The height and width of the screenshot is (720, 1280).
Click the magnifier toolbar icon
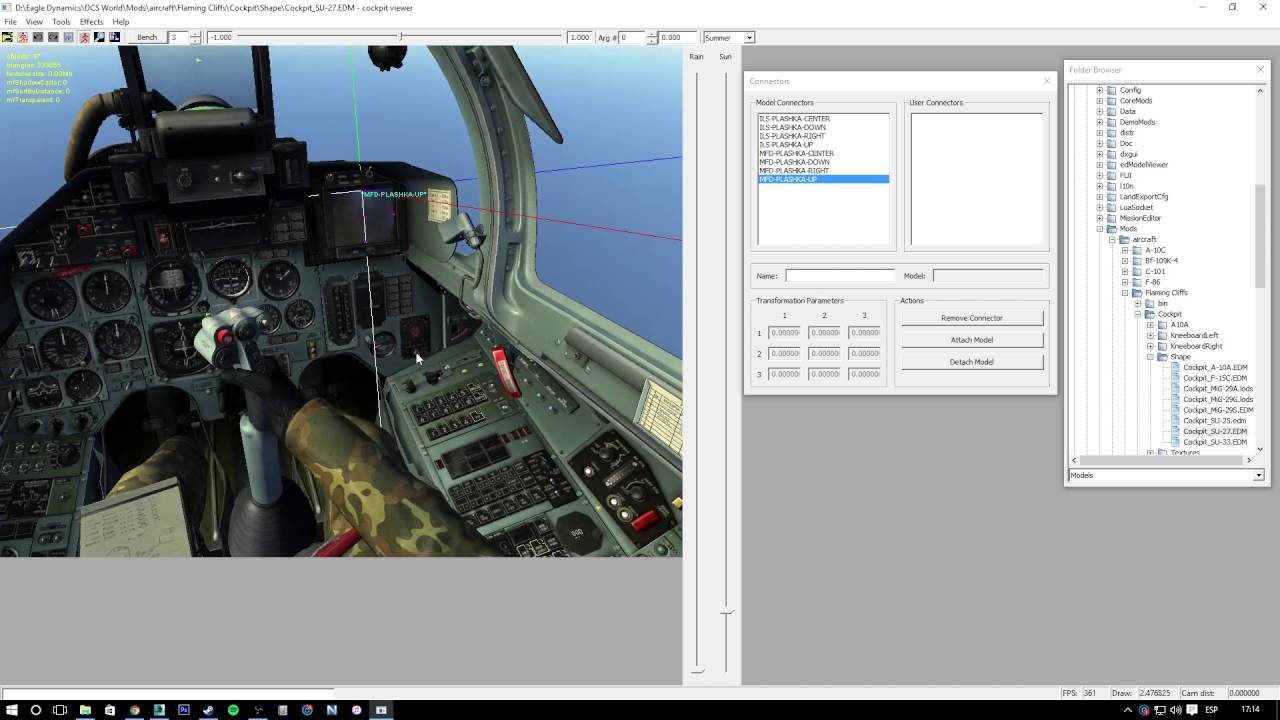(x=99, y=37)
